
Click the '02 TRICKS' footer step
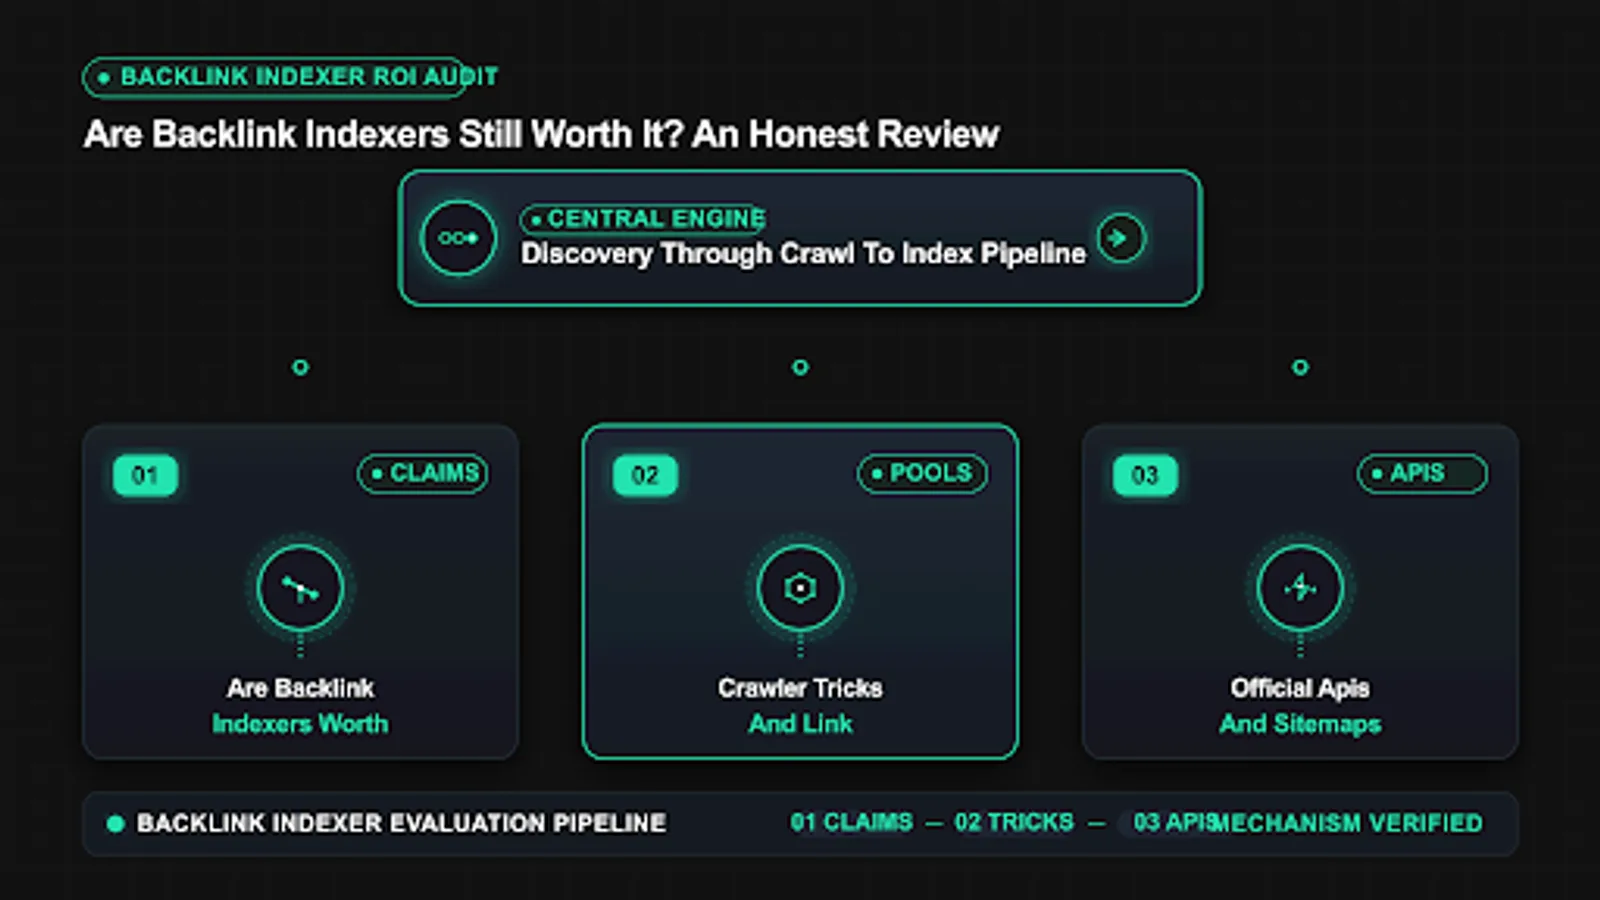click(x=1013, y=823)
